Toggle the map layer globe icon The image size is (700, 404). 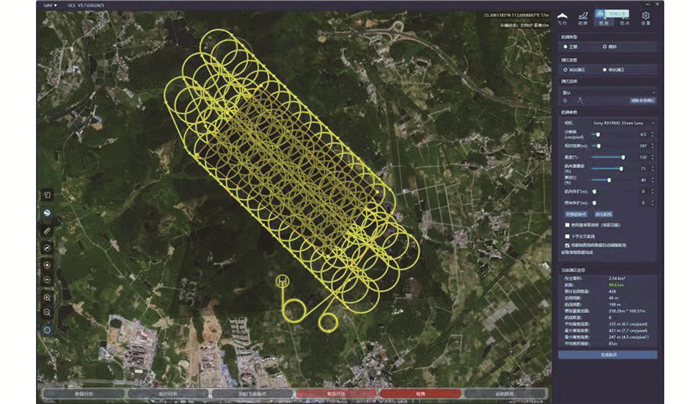[47, 213]
